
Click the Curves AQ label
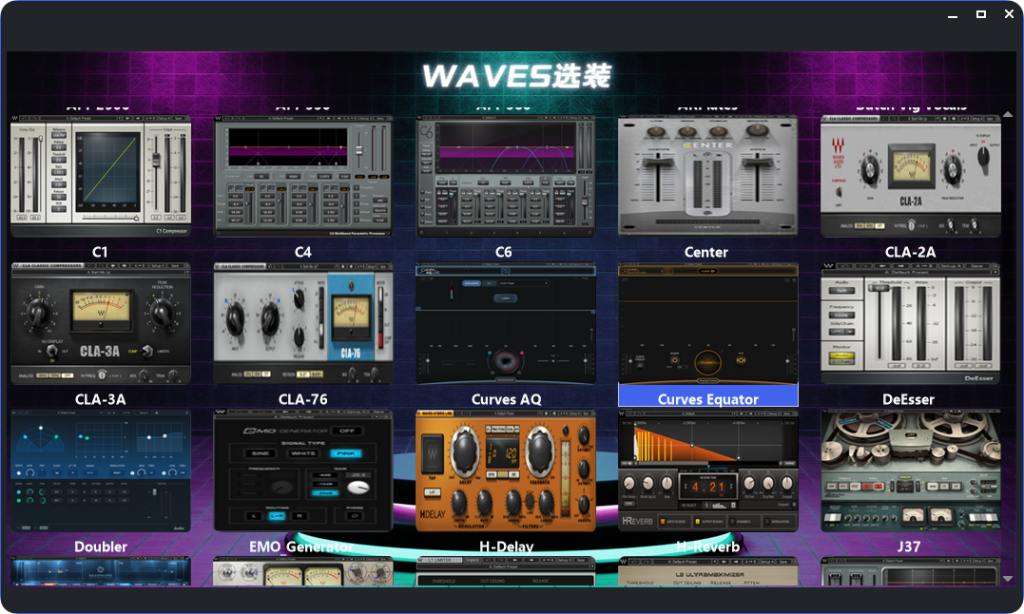[x=506, y=399]
